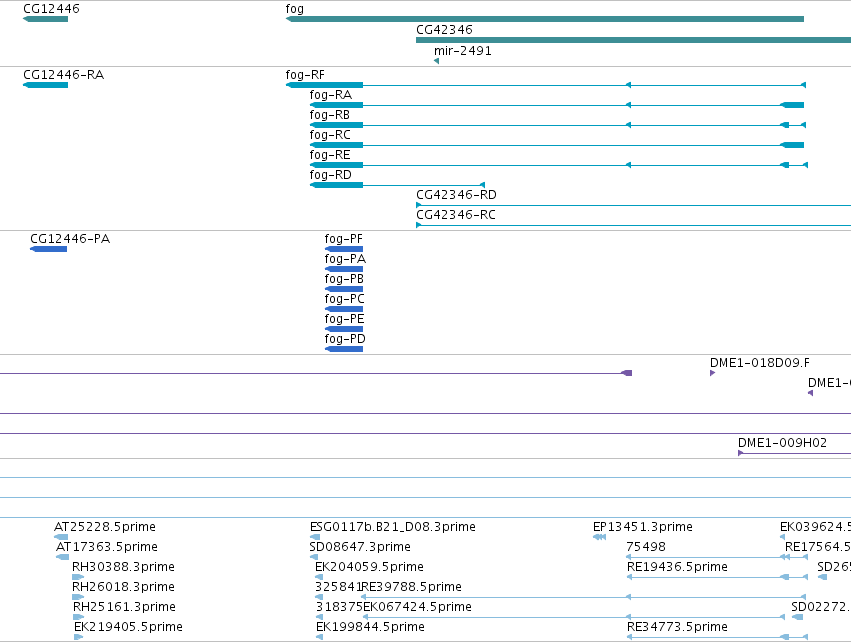
Task: Select the fog gene feature bar
Action: pos(545,19)
